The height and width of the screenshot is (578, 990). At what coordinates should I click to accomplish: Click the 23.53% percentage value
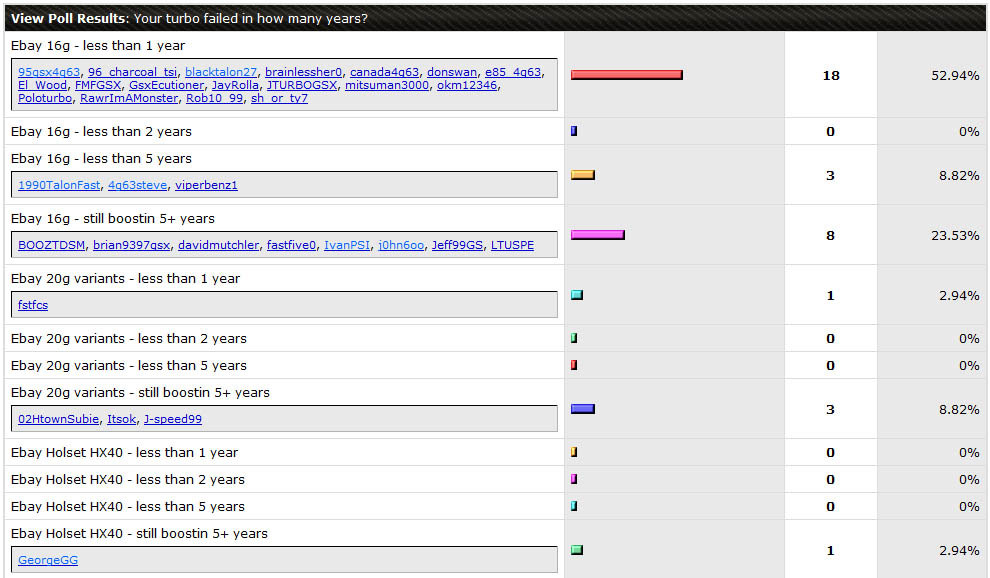[955, 236]
